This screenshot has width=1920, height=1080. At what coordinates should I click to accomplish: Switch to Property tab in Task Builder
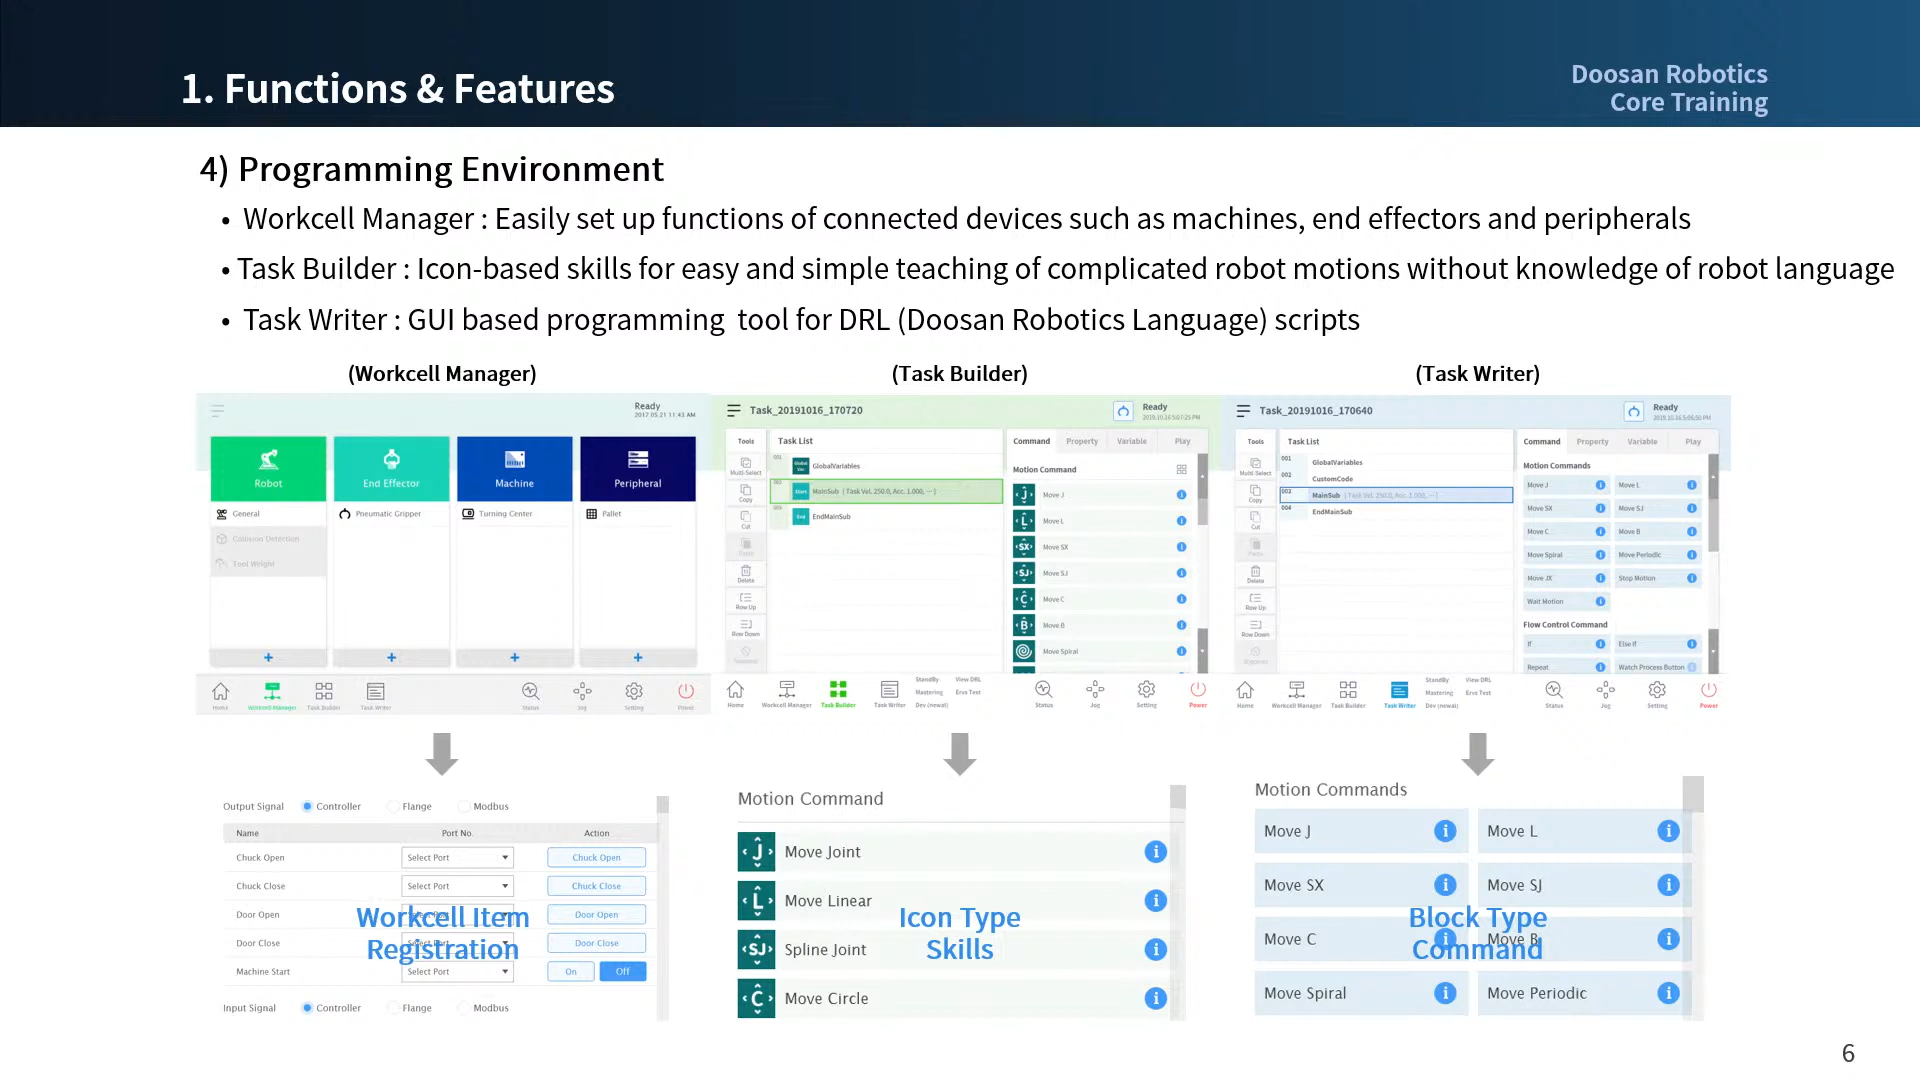[1081, 441]
